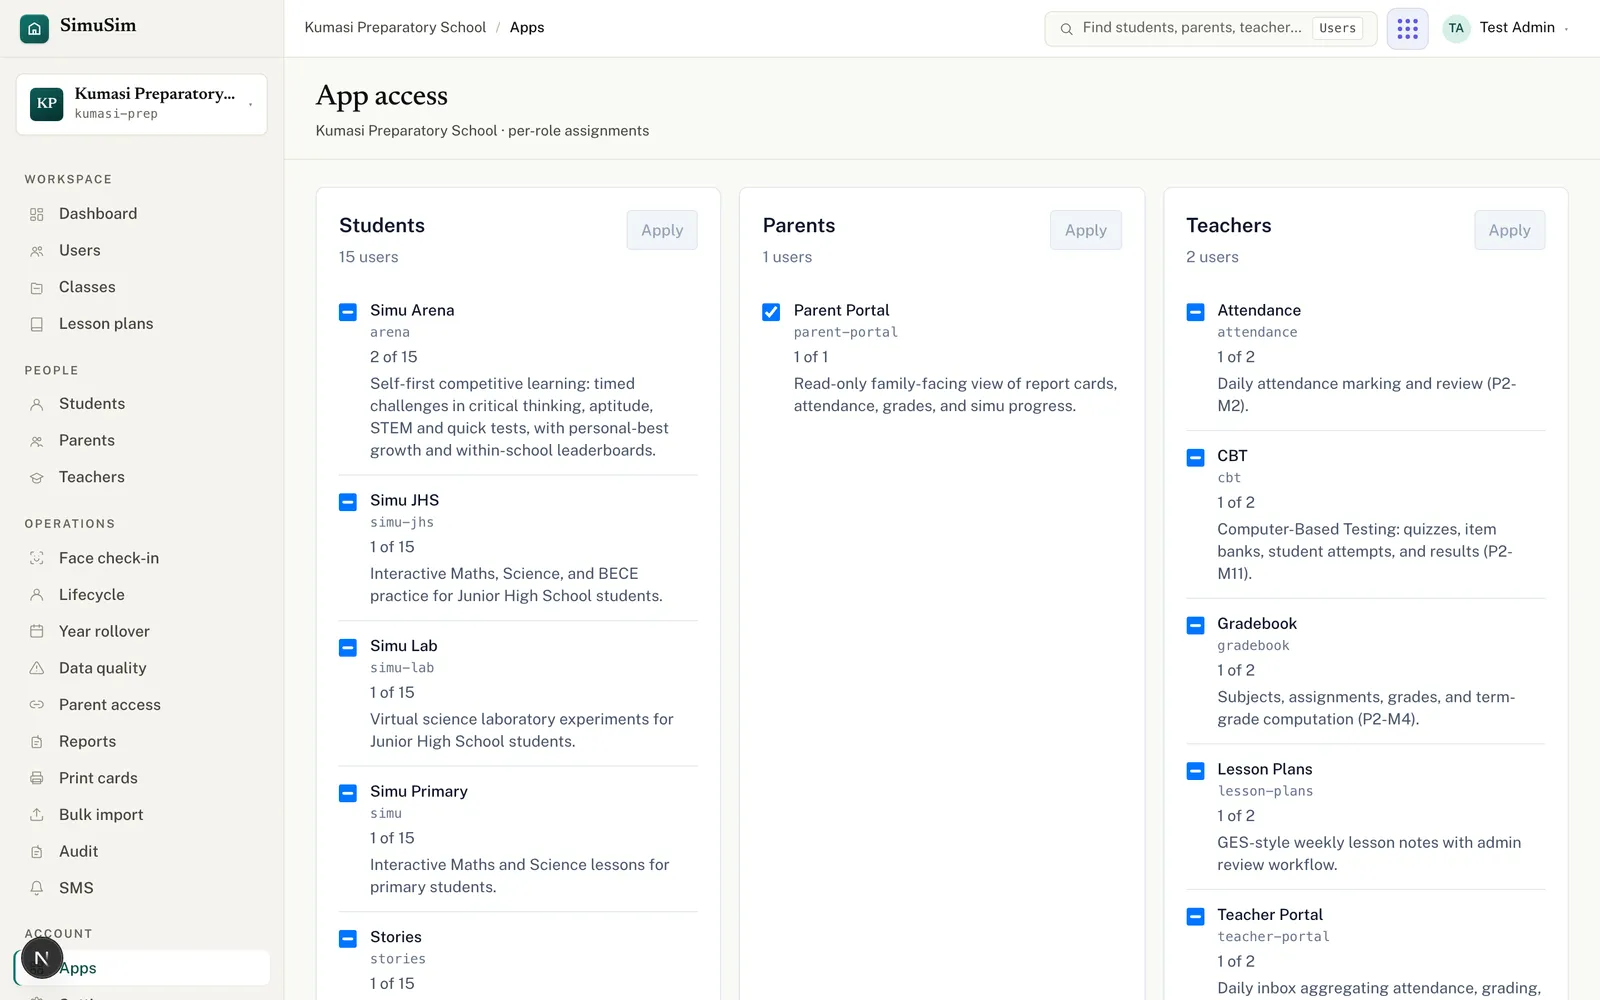Click the Data quality warning icon
1600x1000 pixels.
[x=37, y=668]
